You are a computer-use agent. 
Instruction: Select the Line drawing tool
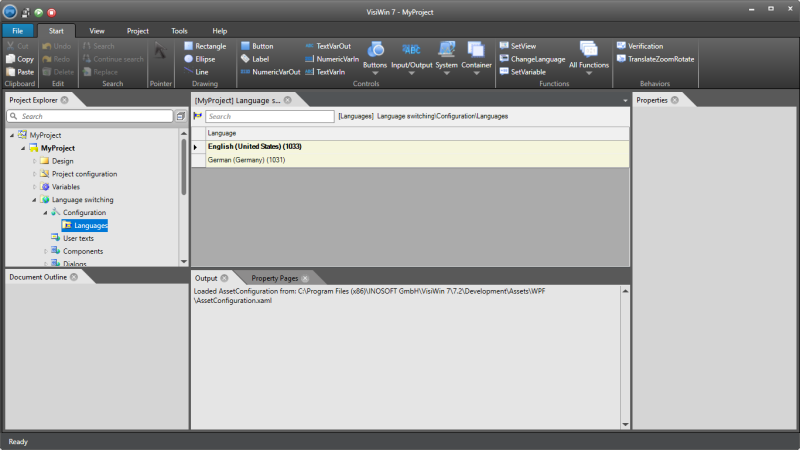tap(196, 72)
